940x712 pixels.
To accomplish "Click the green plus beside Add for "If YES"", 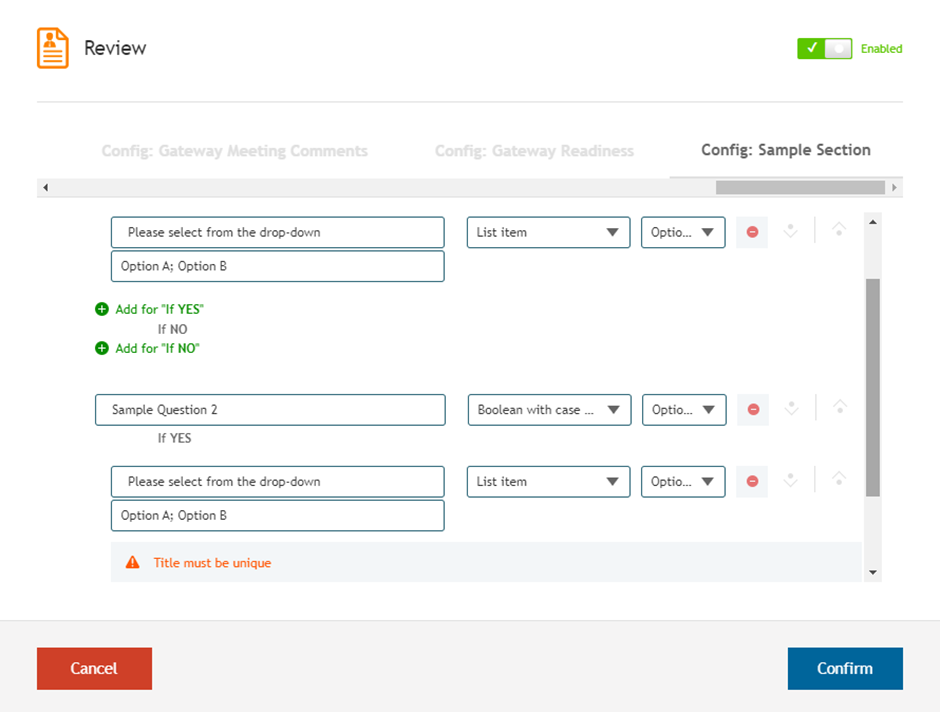I will click(102, 309).
